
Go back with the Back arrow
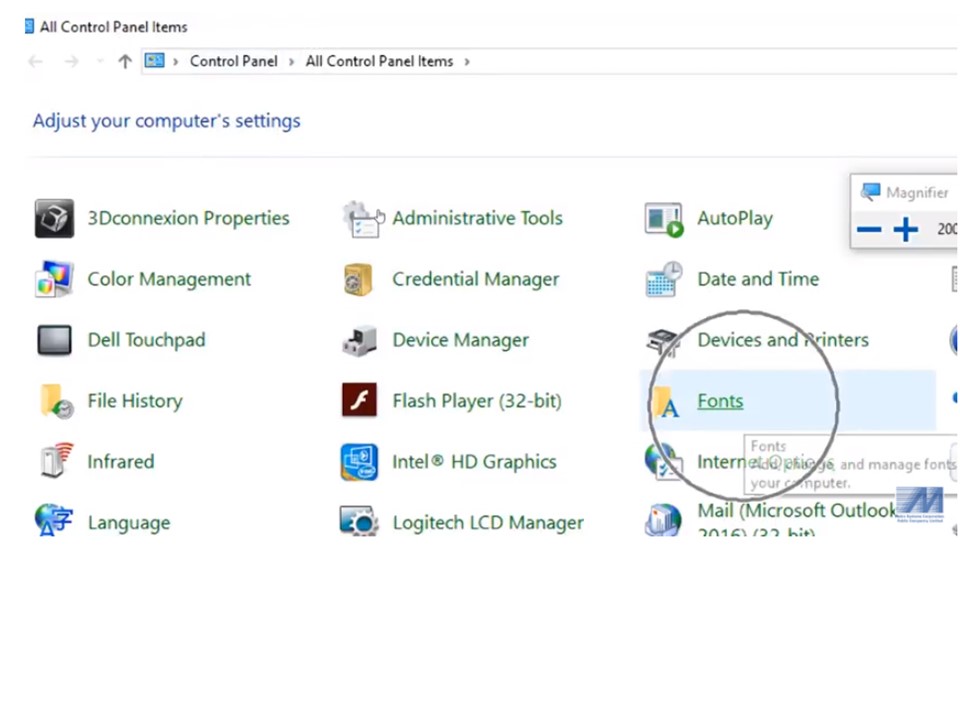[x=36, y=61]
